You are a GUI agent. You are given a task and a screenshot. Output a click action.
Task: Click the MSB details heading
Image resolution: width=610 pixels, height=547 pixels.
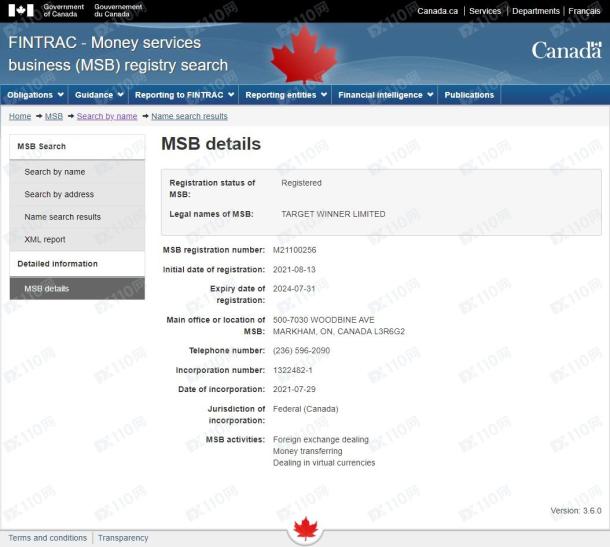(x=211, y=144)
